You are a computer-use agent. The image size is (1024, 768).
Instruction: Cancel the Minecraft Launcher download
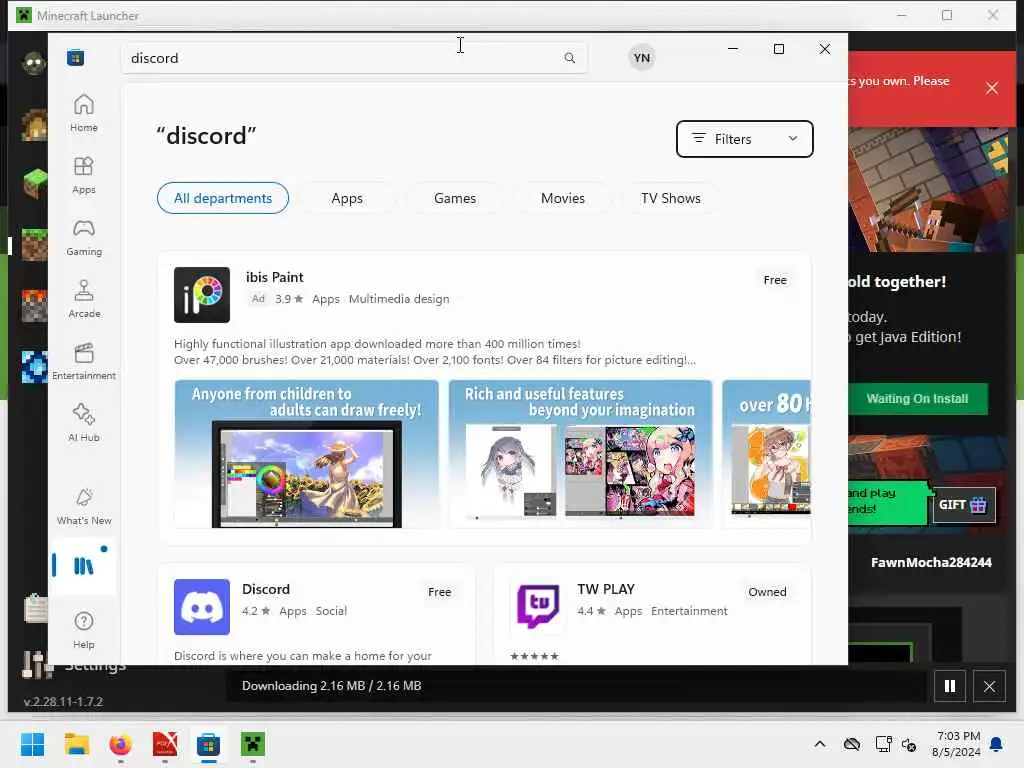(989, 686)
